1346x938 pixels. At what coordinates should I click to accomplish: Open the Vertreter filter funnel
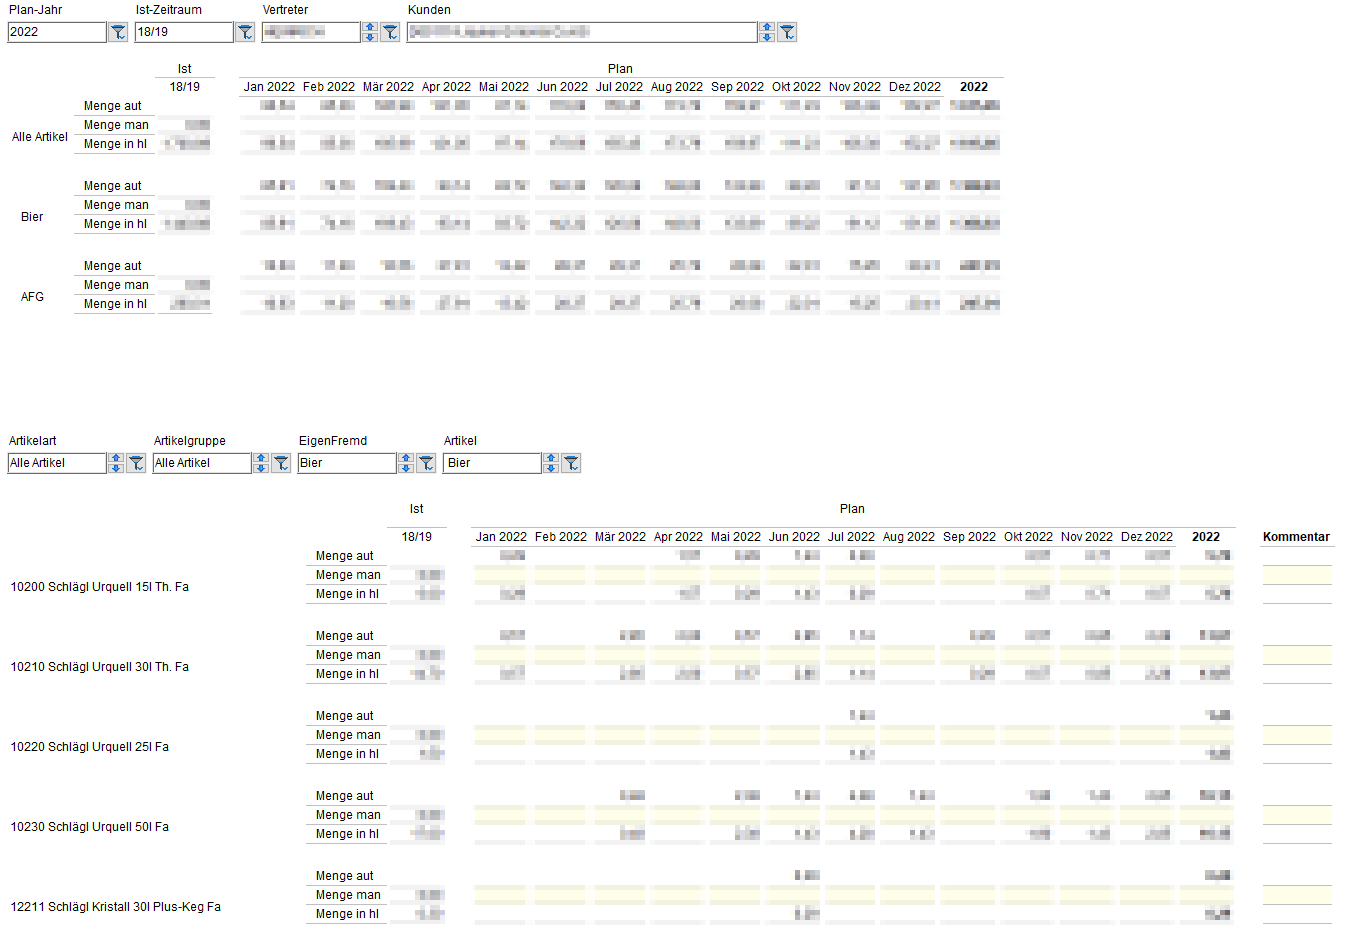pyautogui.click(x=390, y=32)
